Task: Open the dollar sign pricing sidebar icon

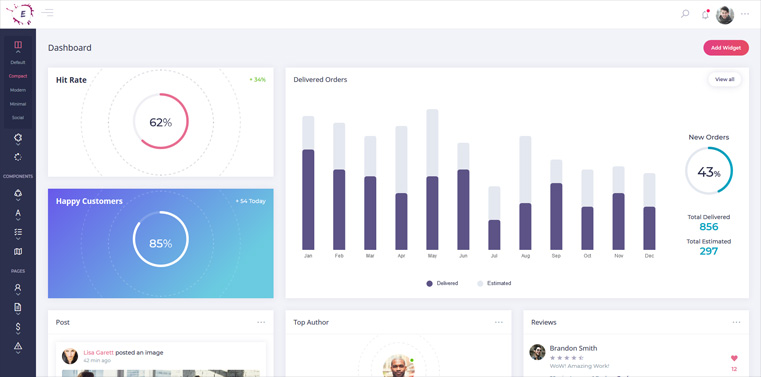Action: [18, 327]
